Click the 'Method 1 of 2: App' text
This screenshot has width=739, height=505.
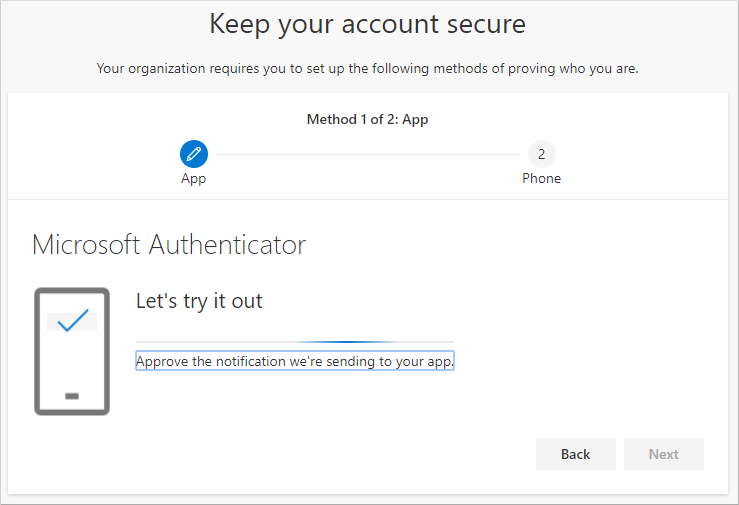point(367,120)
